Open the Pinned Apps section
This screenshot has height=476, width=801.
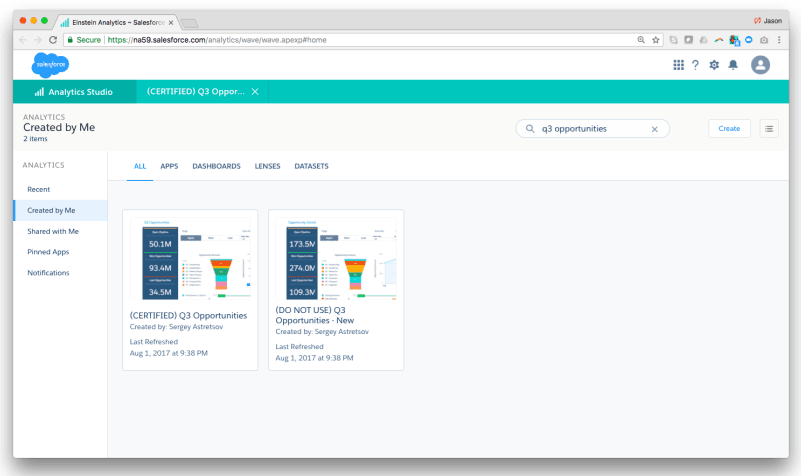click(48, 252)
